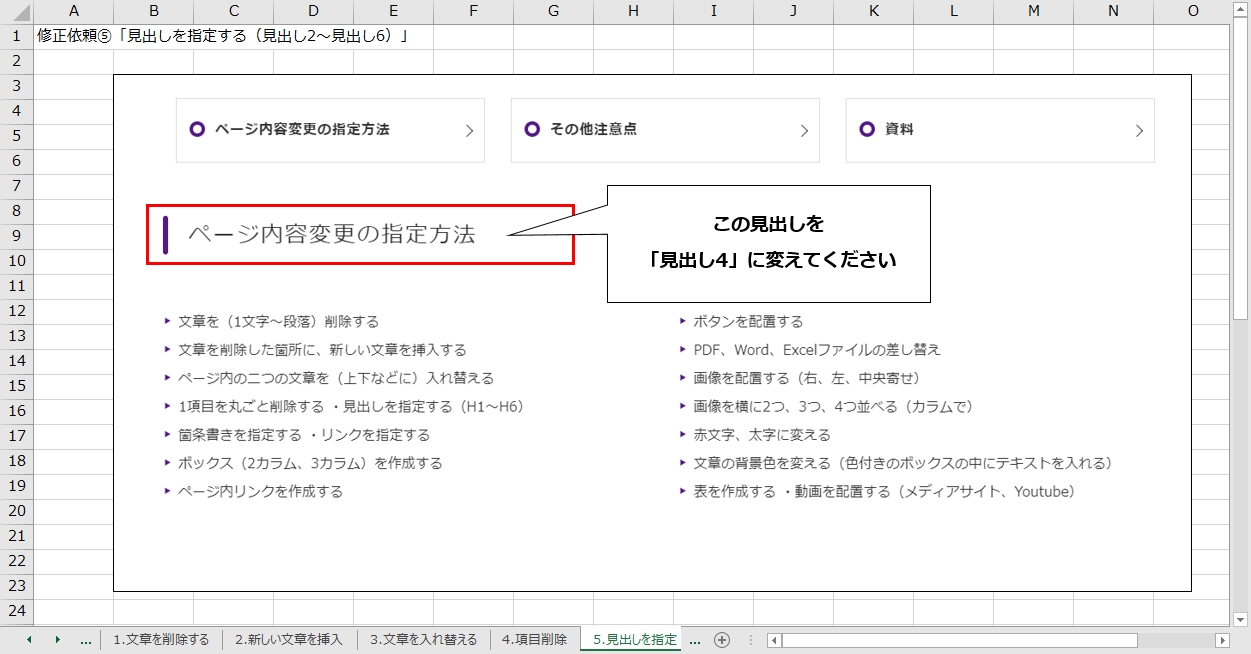
Task: Switch to the 1.文章を削除する sheet tab
Action: pos(161,640)
